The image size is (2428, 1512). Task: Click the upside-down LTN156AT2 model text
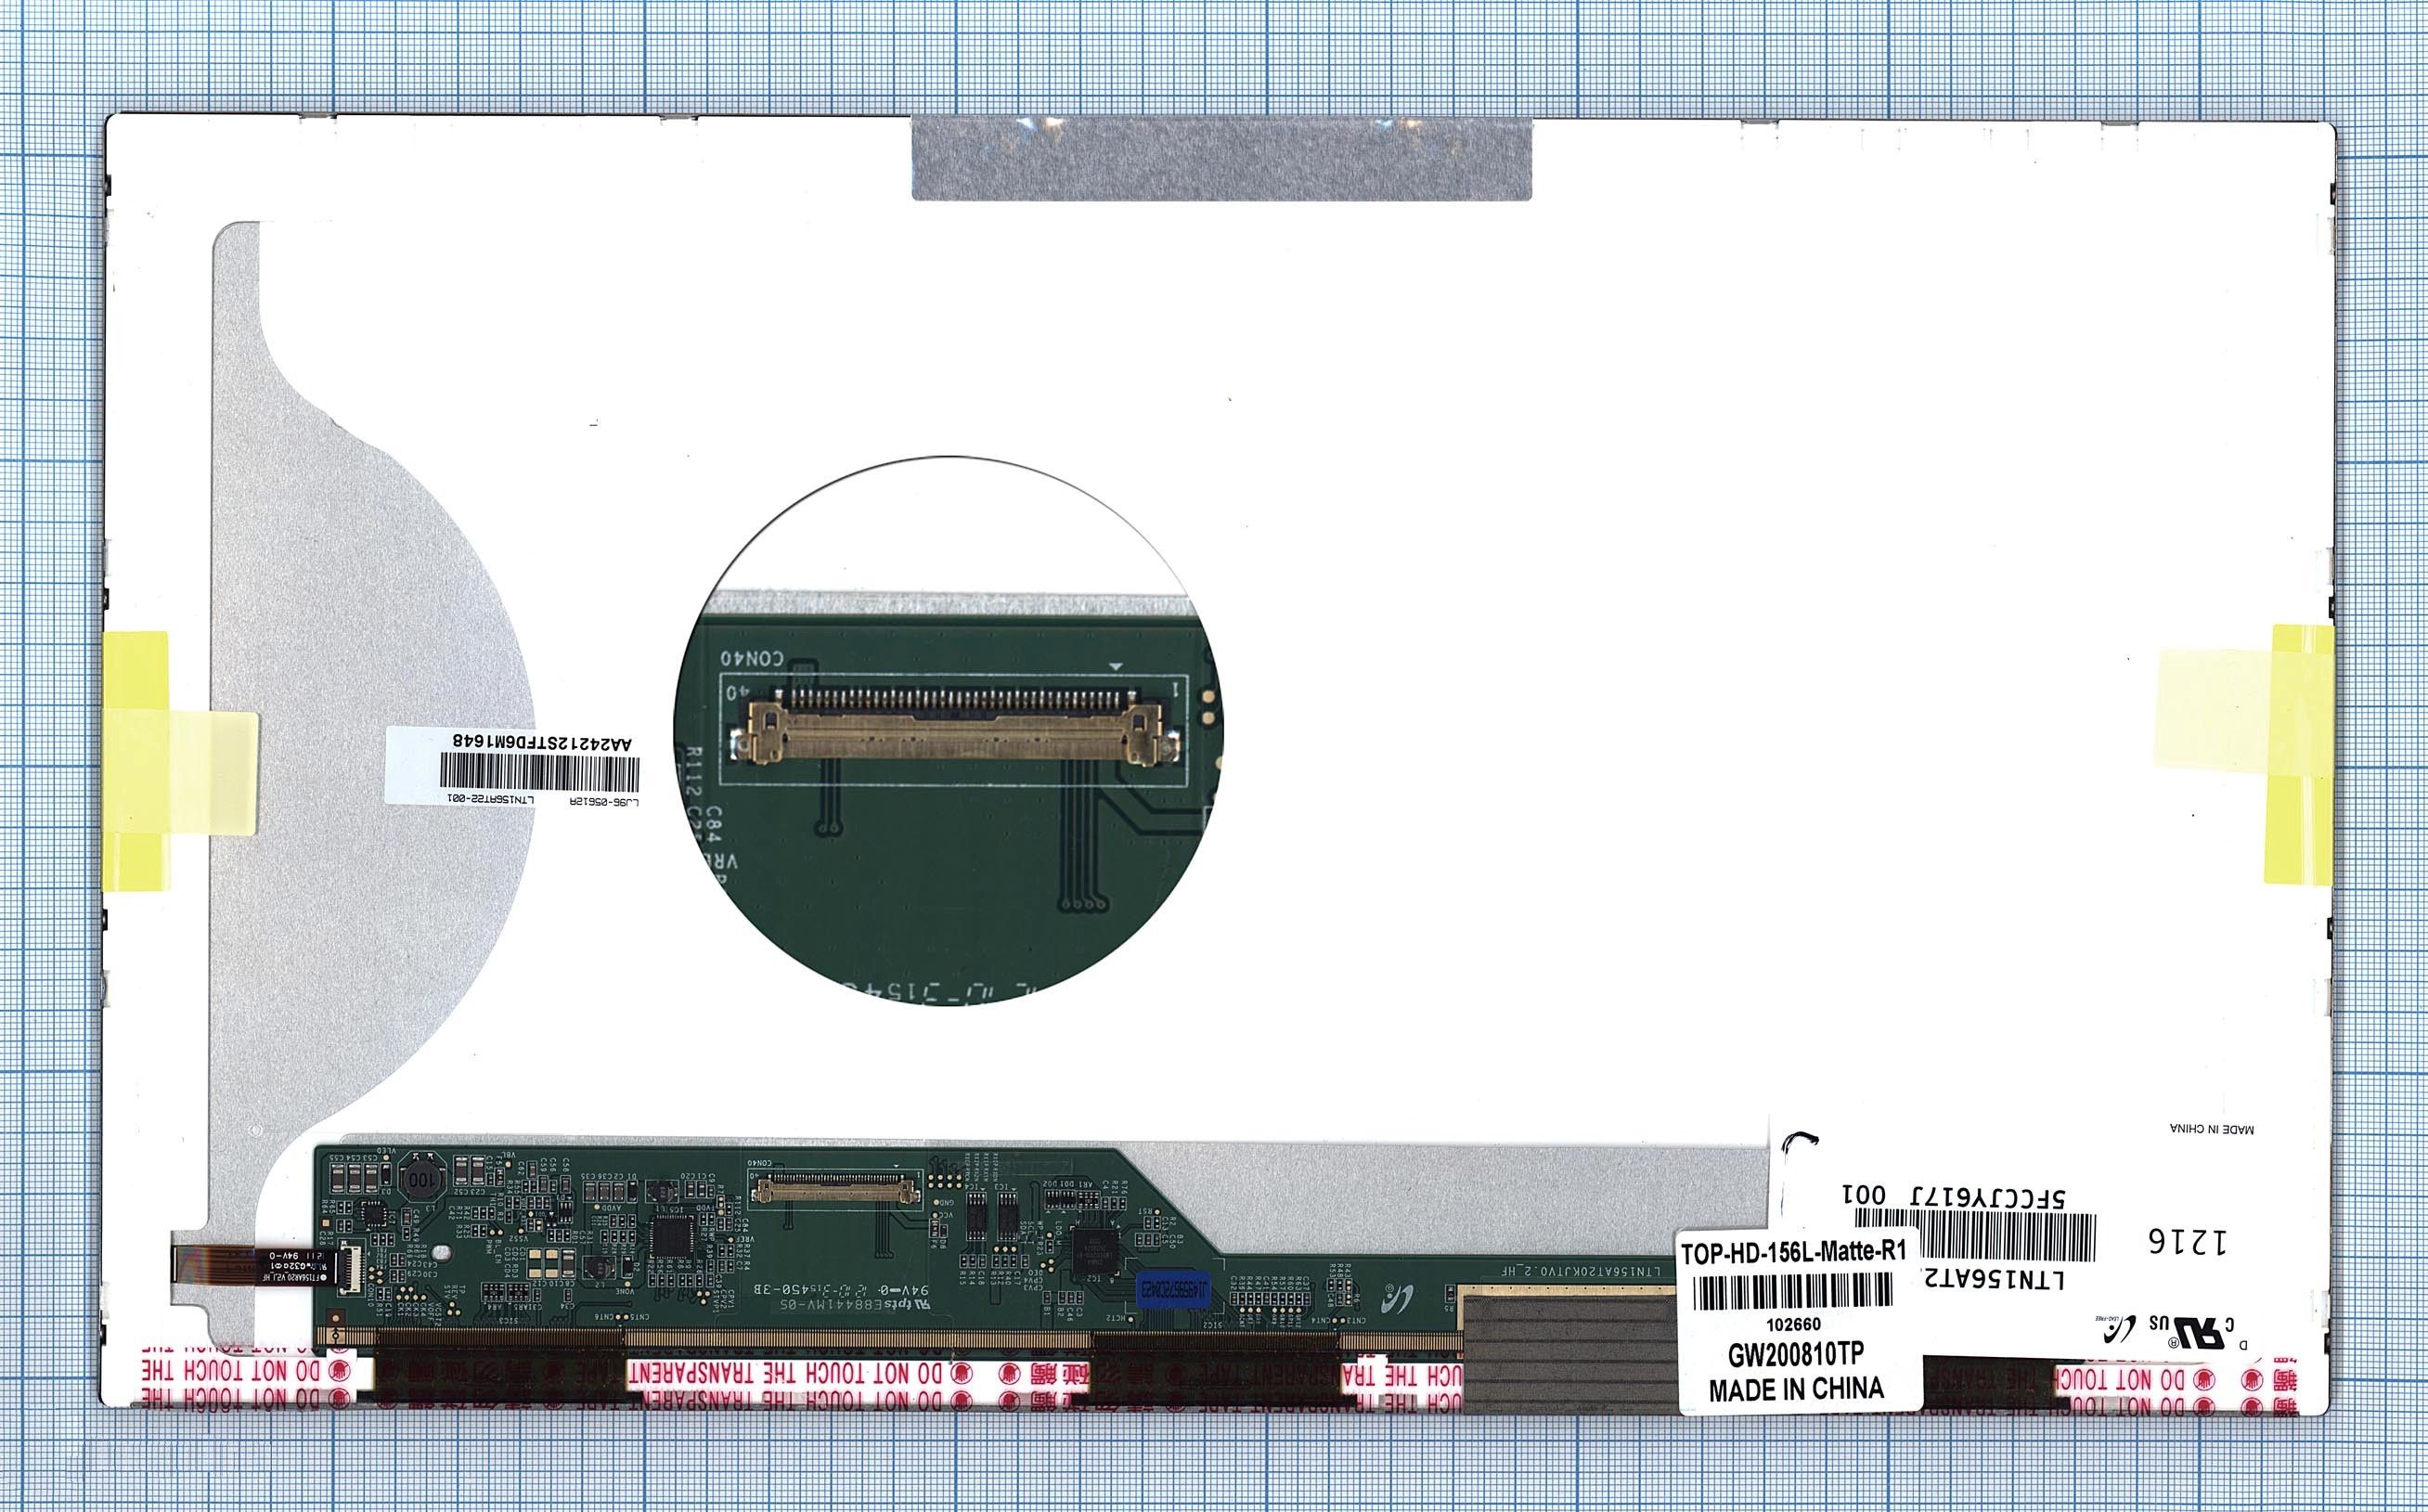tap(1994, 1280)
